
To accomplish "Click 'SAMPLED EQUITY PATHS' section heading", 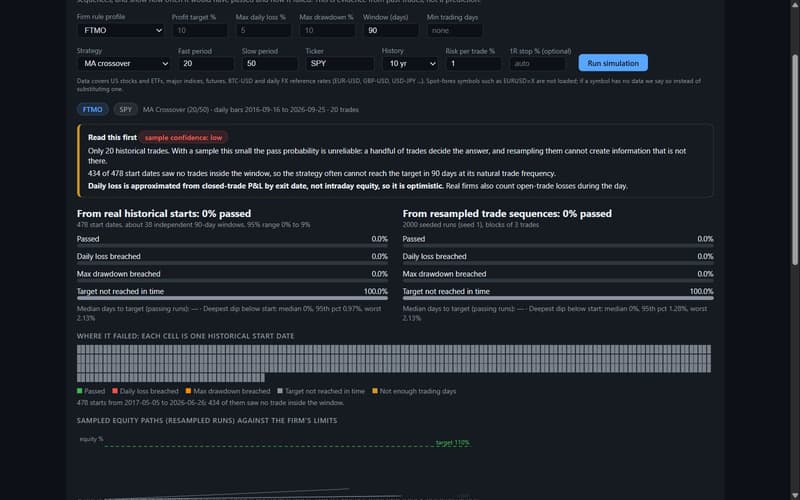I will [207, 421].
